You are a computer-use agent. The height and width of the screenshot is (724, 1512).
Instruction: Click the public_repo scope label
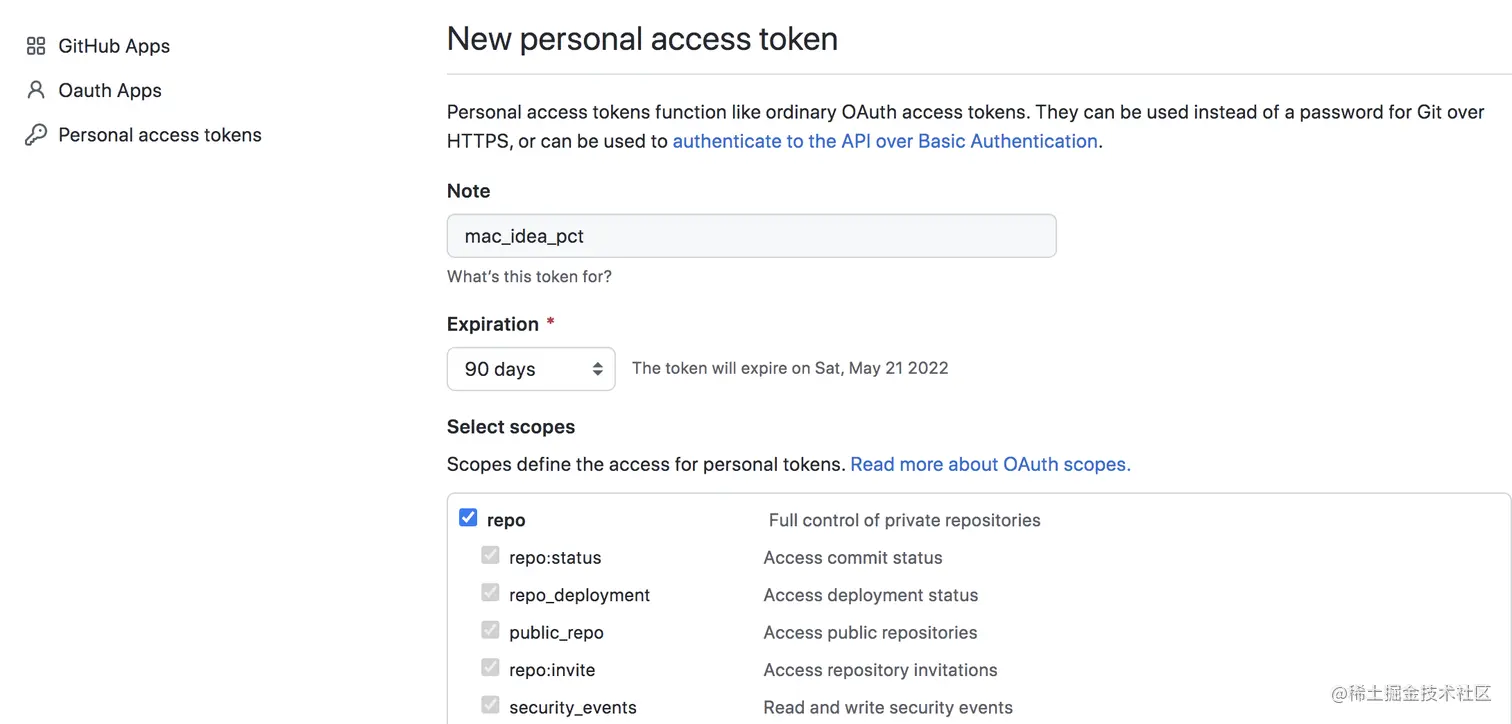556,633
